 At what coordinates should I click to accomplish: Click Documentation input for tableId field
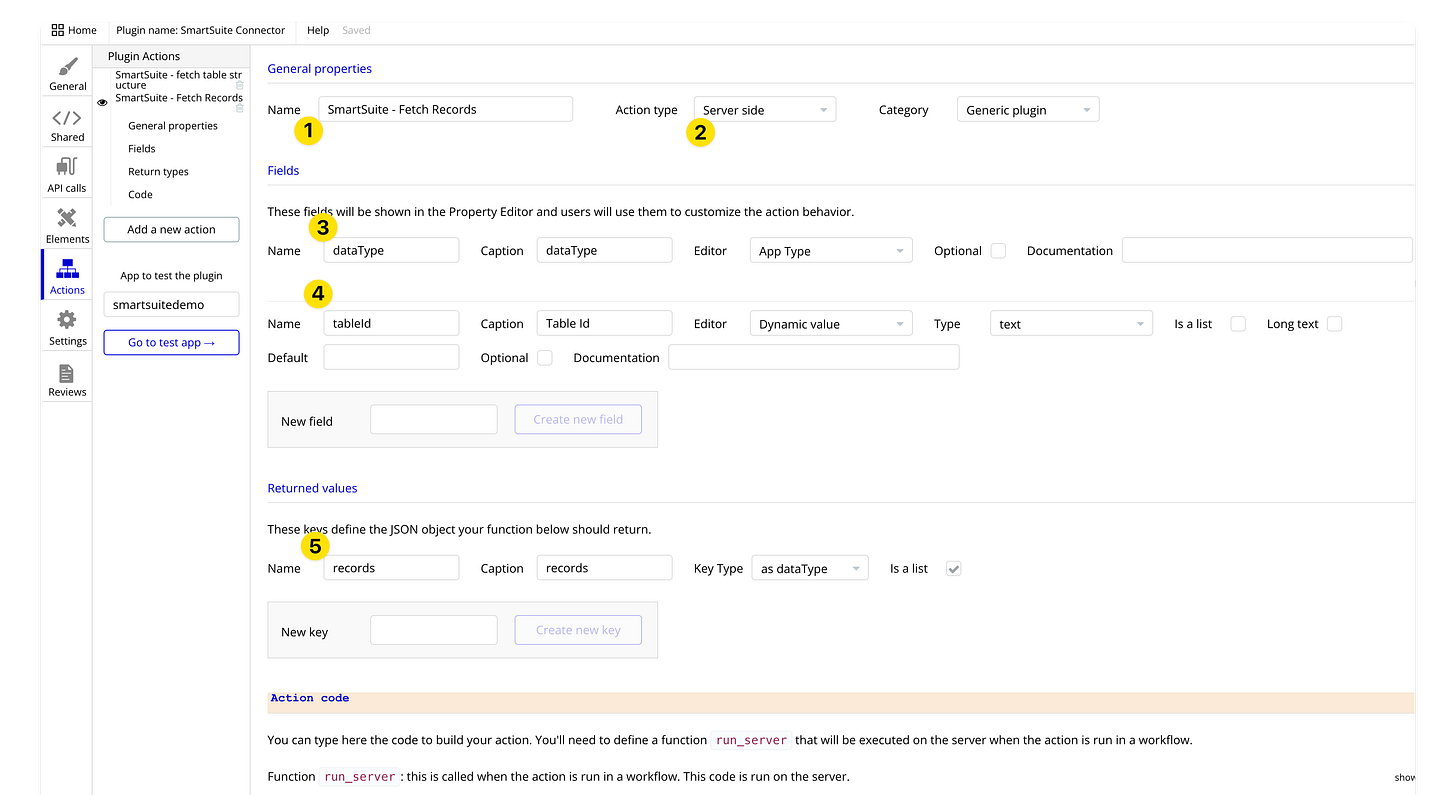click(x=814, y=357)
